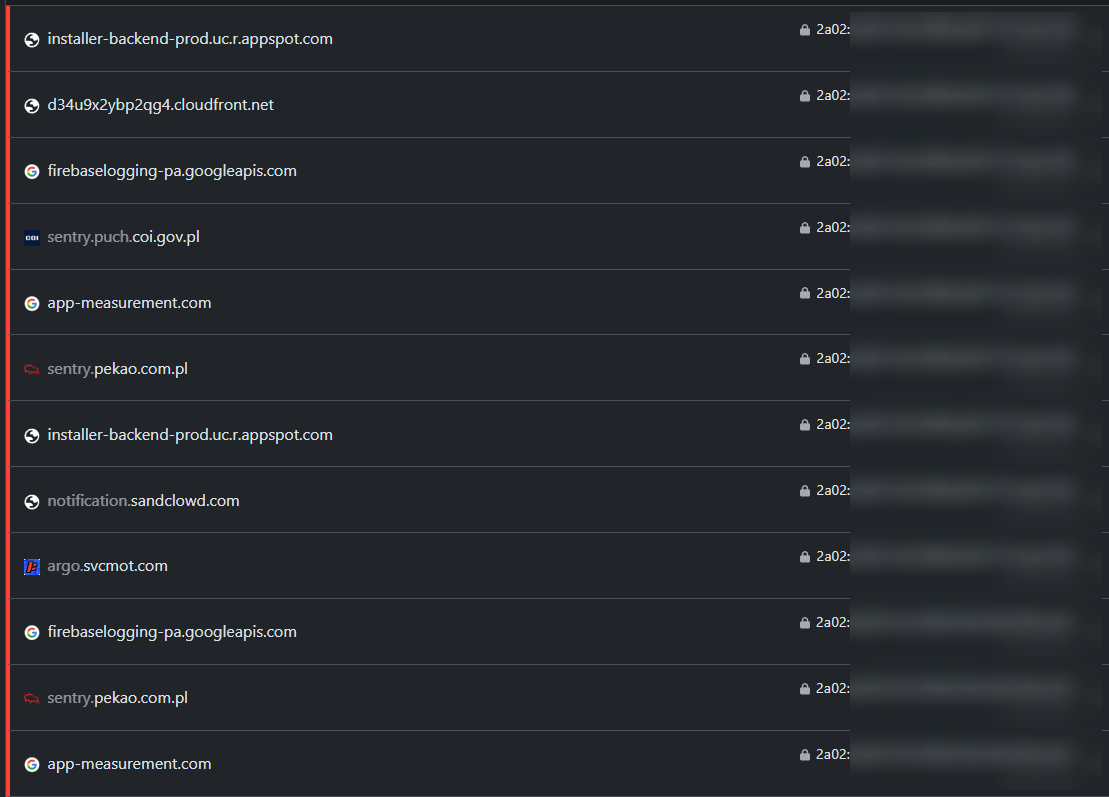Select the d34u9x2ybp2qg4.cloudfront.net domain

coord(161,105)
